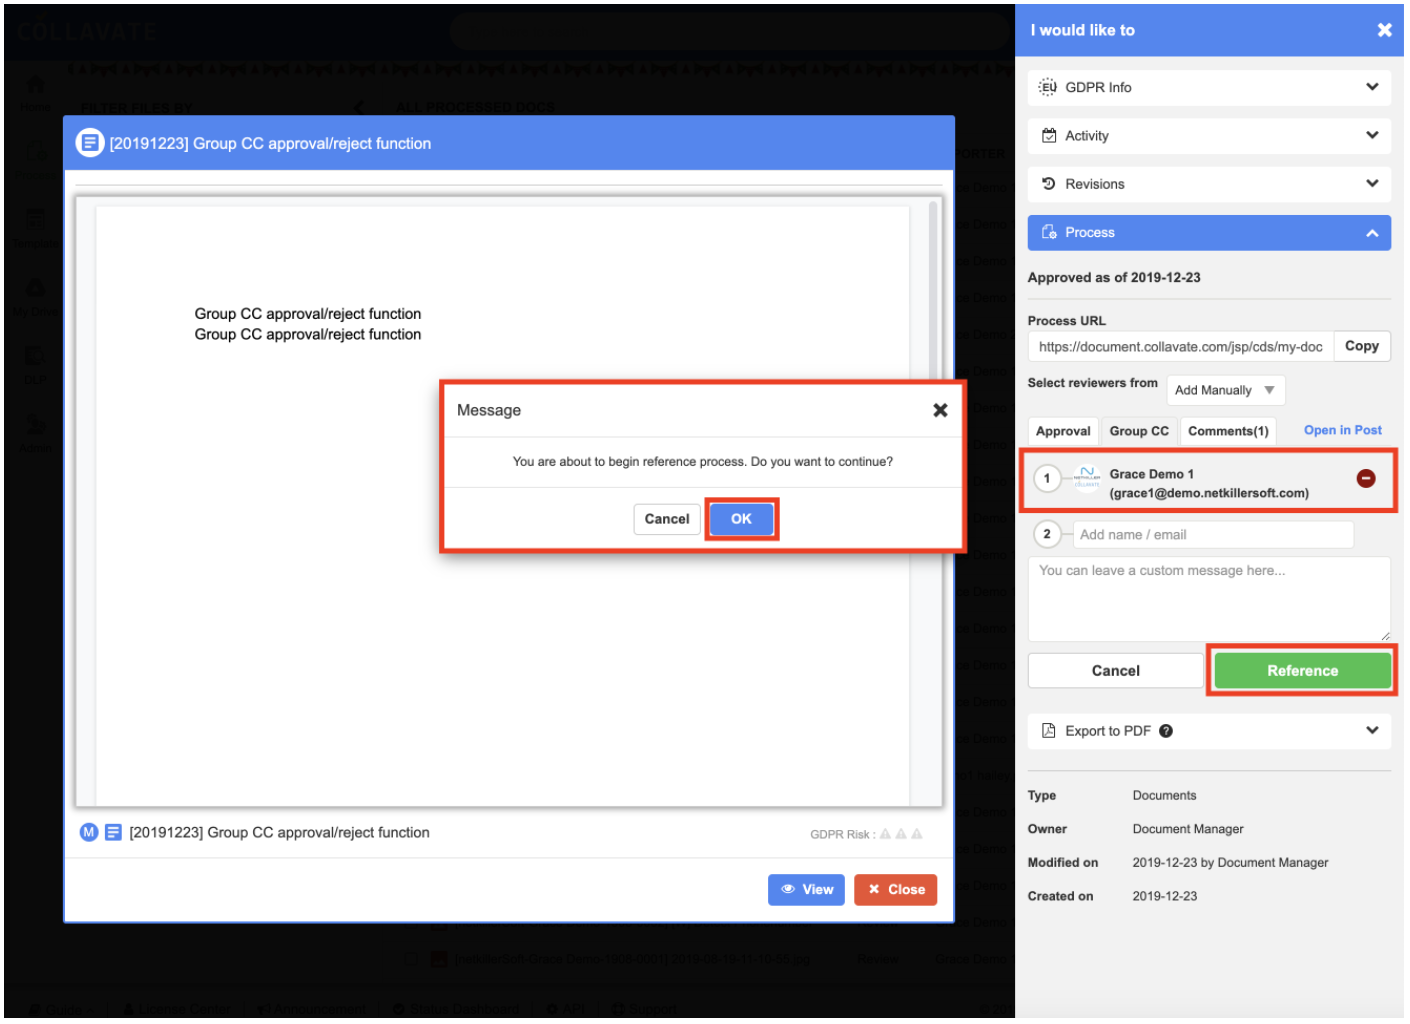Click the custom message text area

coord(1209,598)
